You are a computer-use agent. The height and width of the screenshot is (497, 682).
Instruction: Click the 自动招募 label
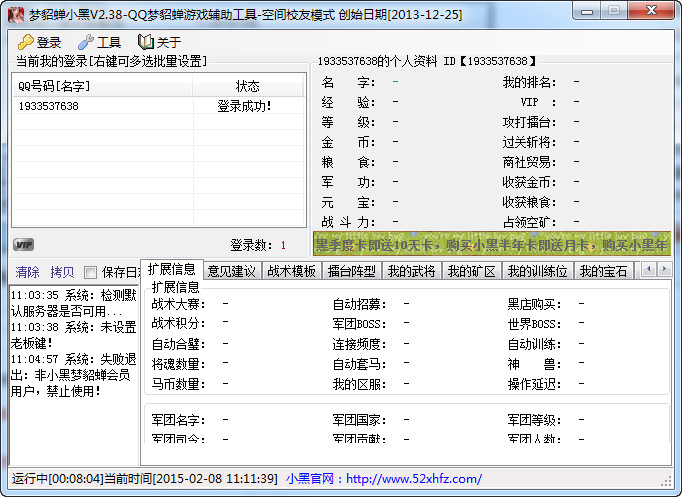[359, 304]
